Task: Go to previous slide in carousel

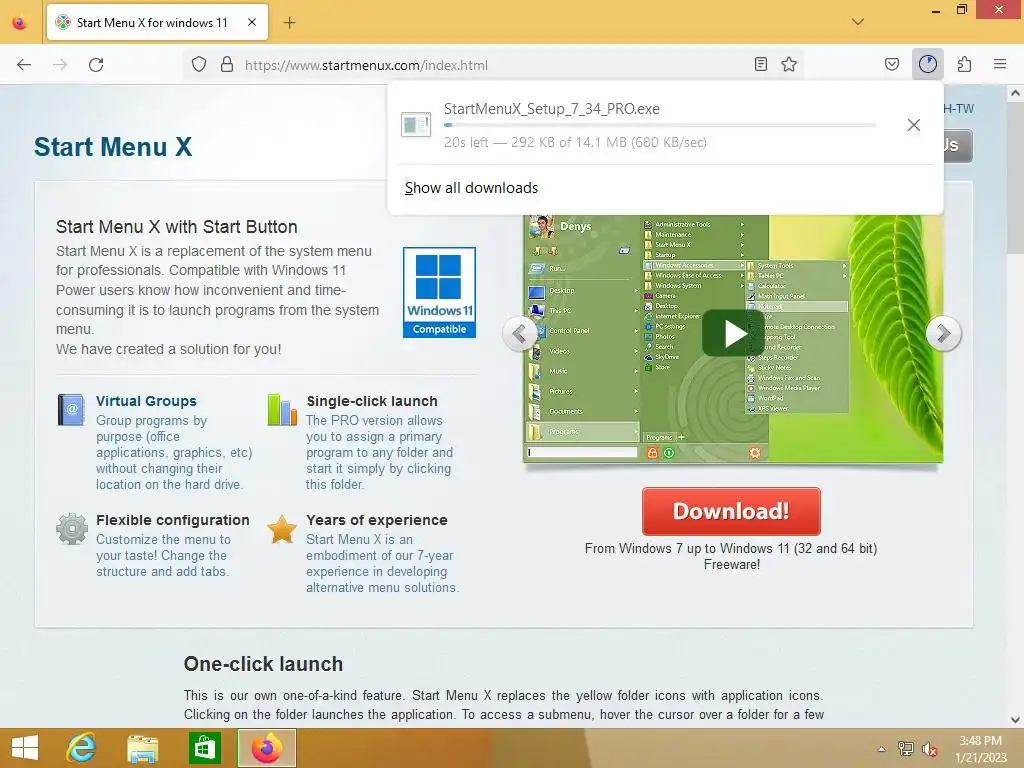Action: point(520,334)
